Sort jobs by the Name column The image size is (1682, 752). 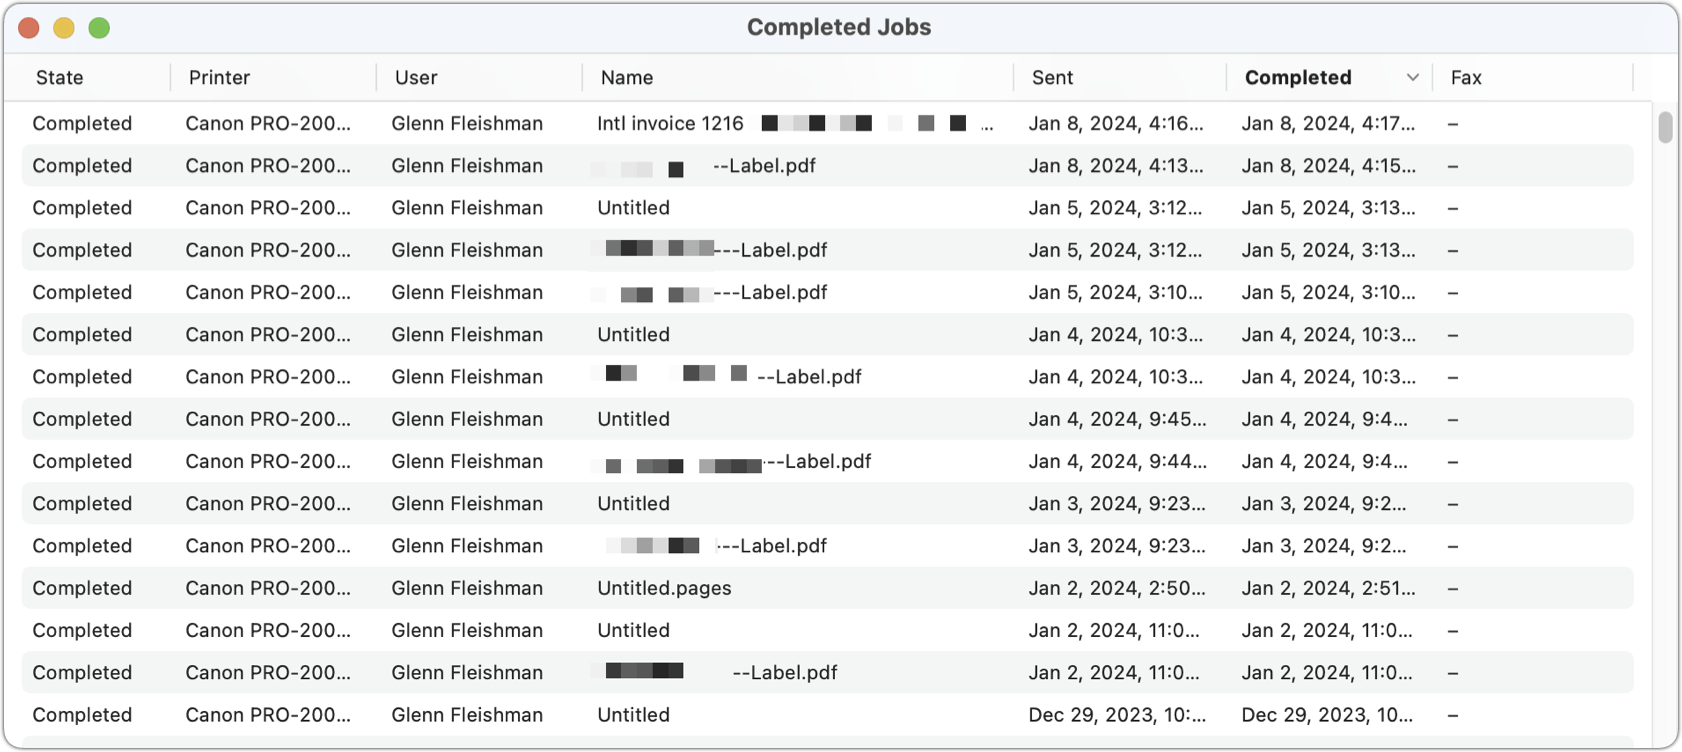point(627,77)
